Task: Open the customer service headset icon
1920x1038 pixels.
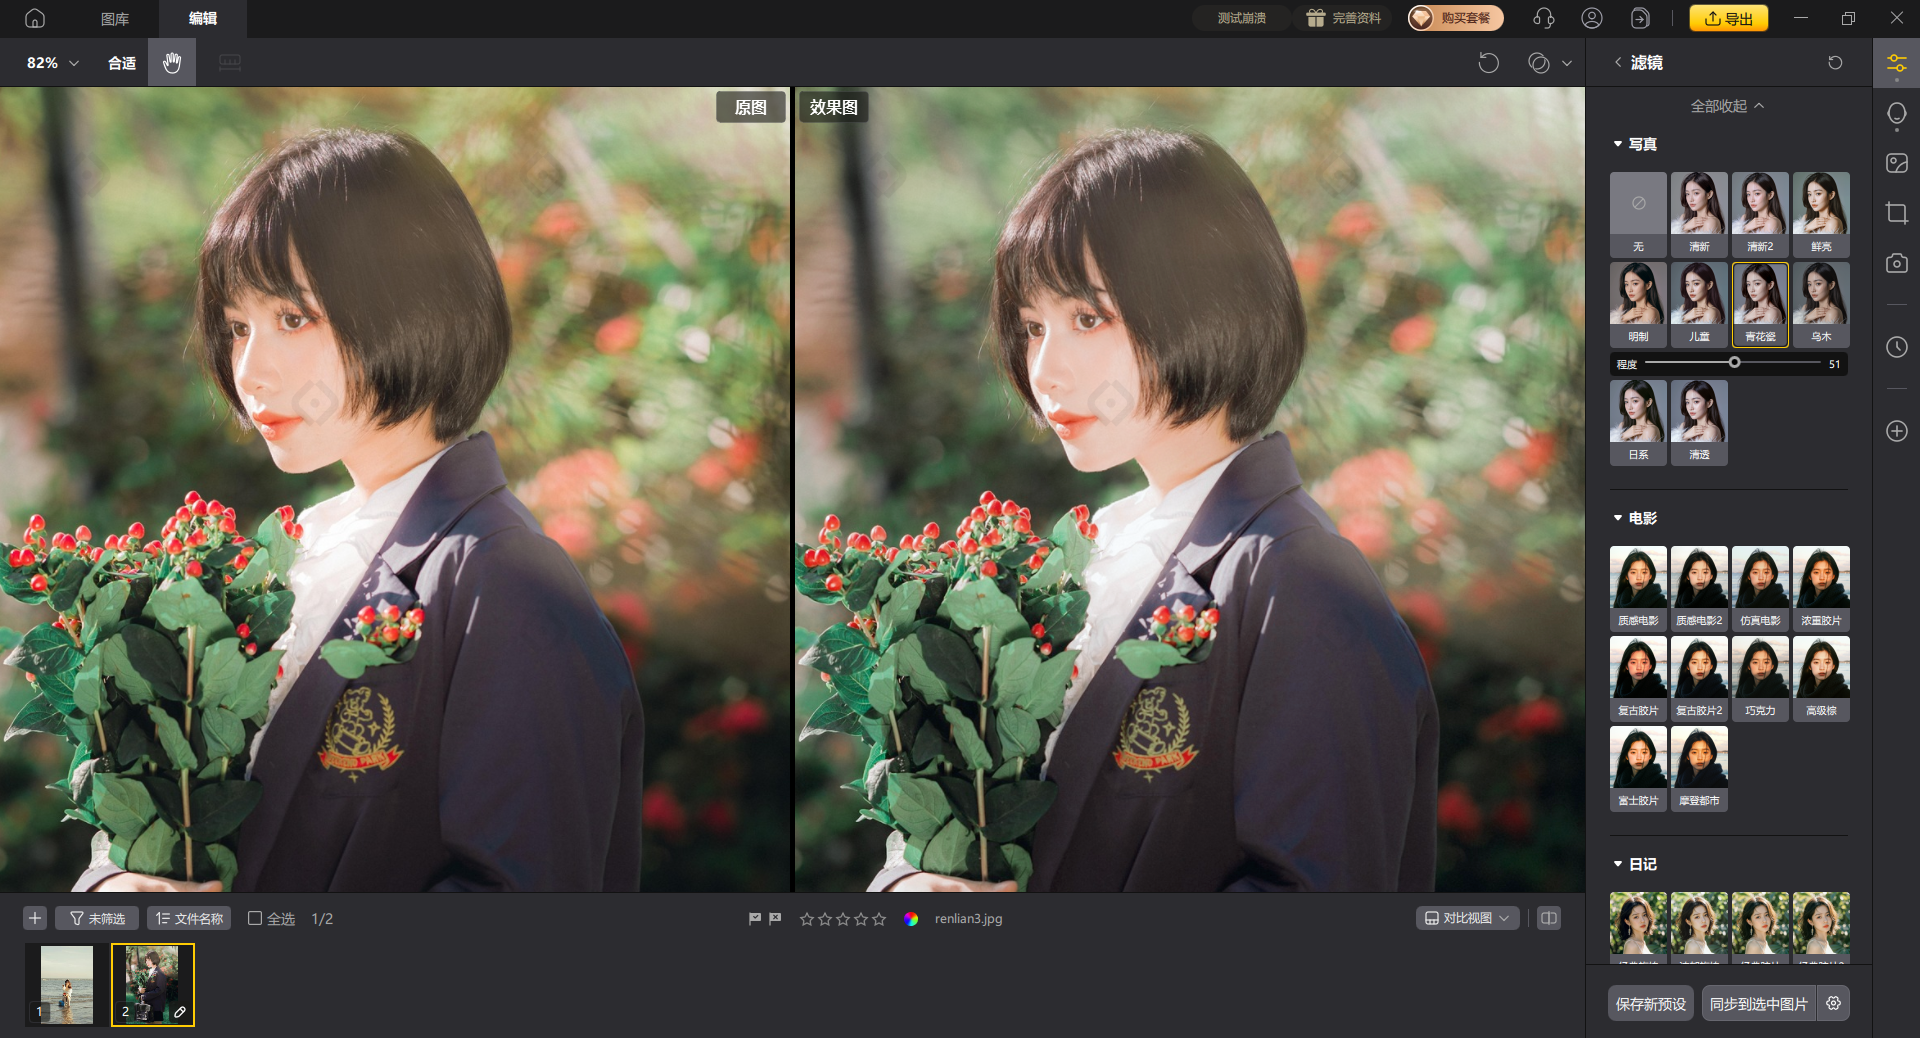Action: [1543, 18]
